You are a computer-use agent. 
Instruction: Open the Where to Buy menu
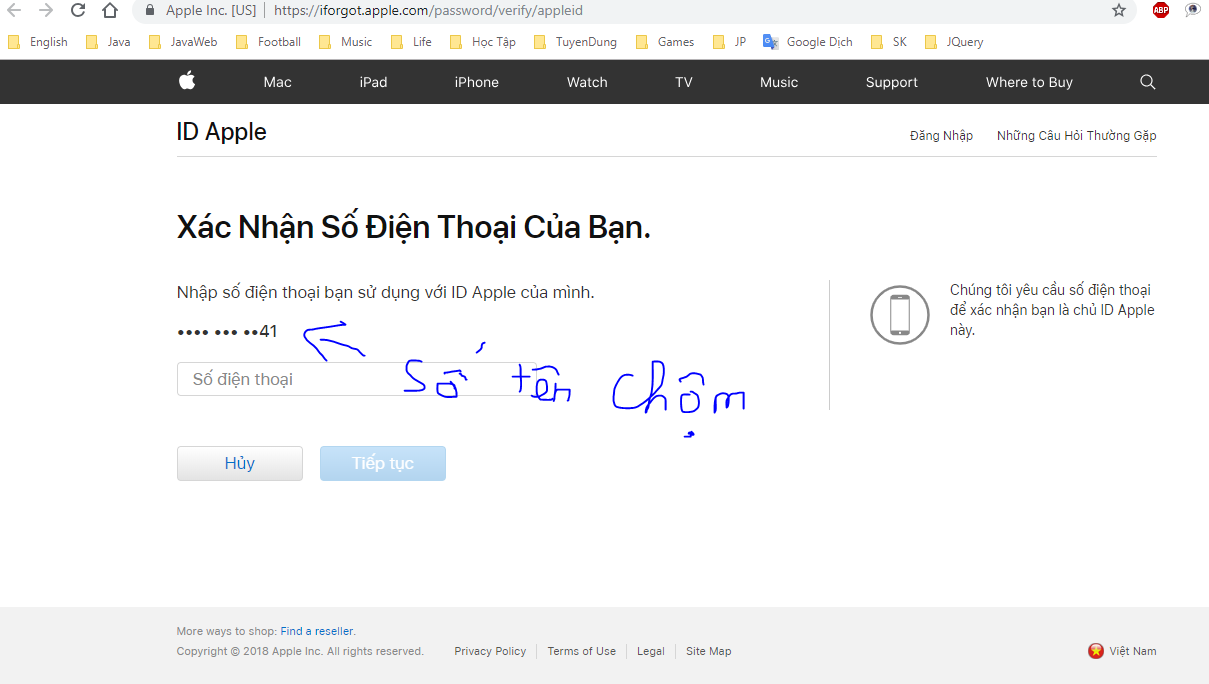pyautogui.click(x=1029, y=82)
